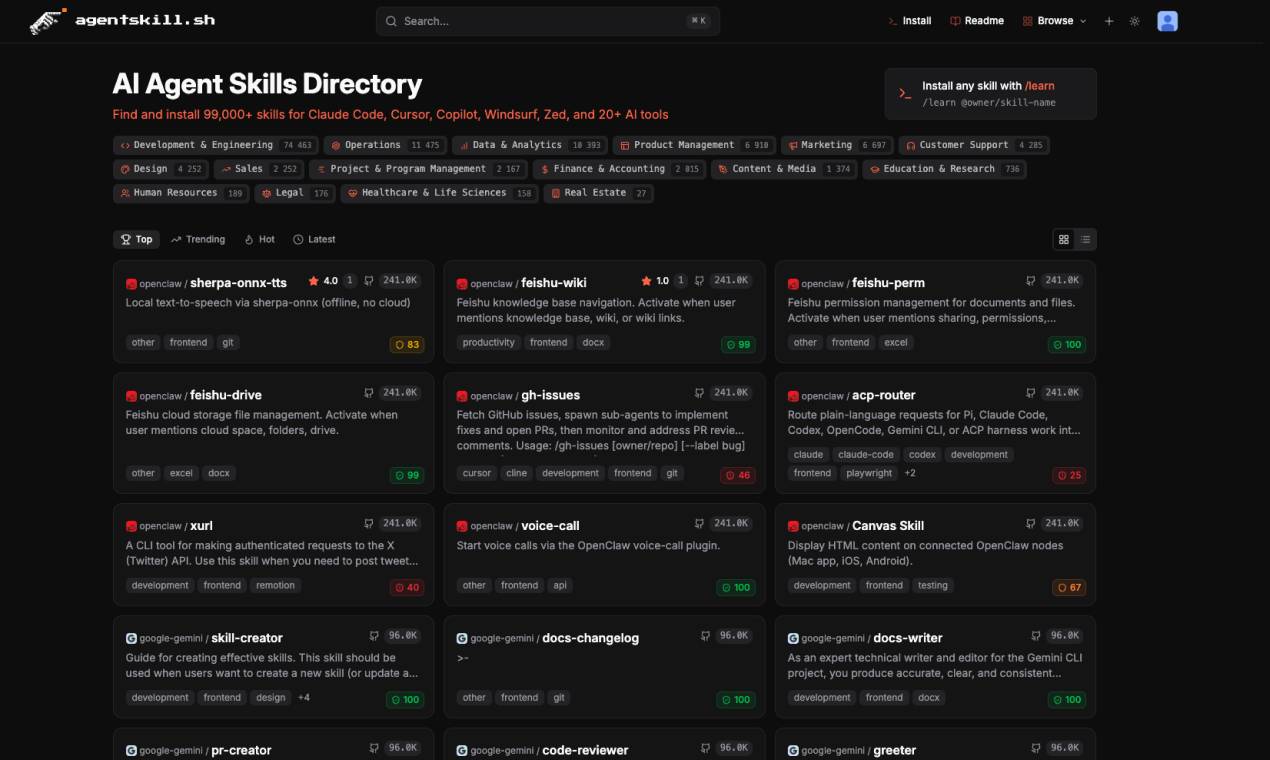
Task: Click the plus icon in the top navigation
Action: [x=1108, y=20]
